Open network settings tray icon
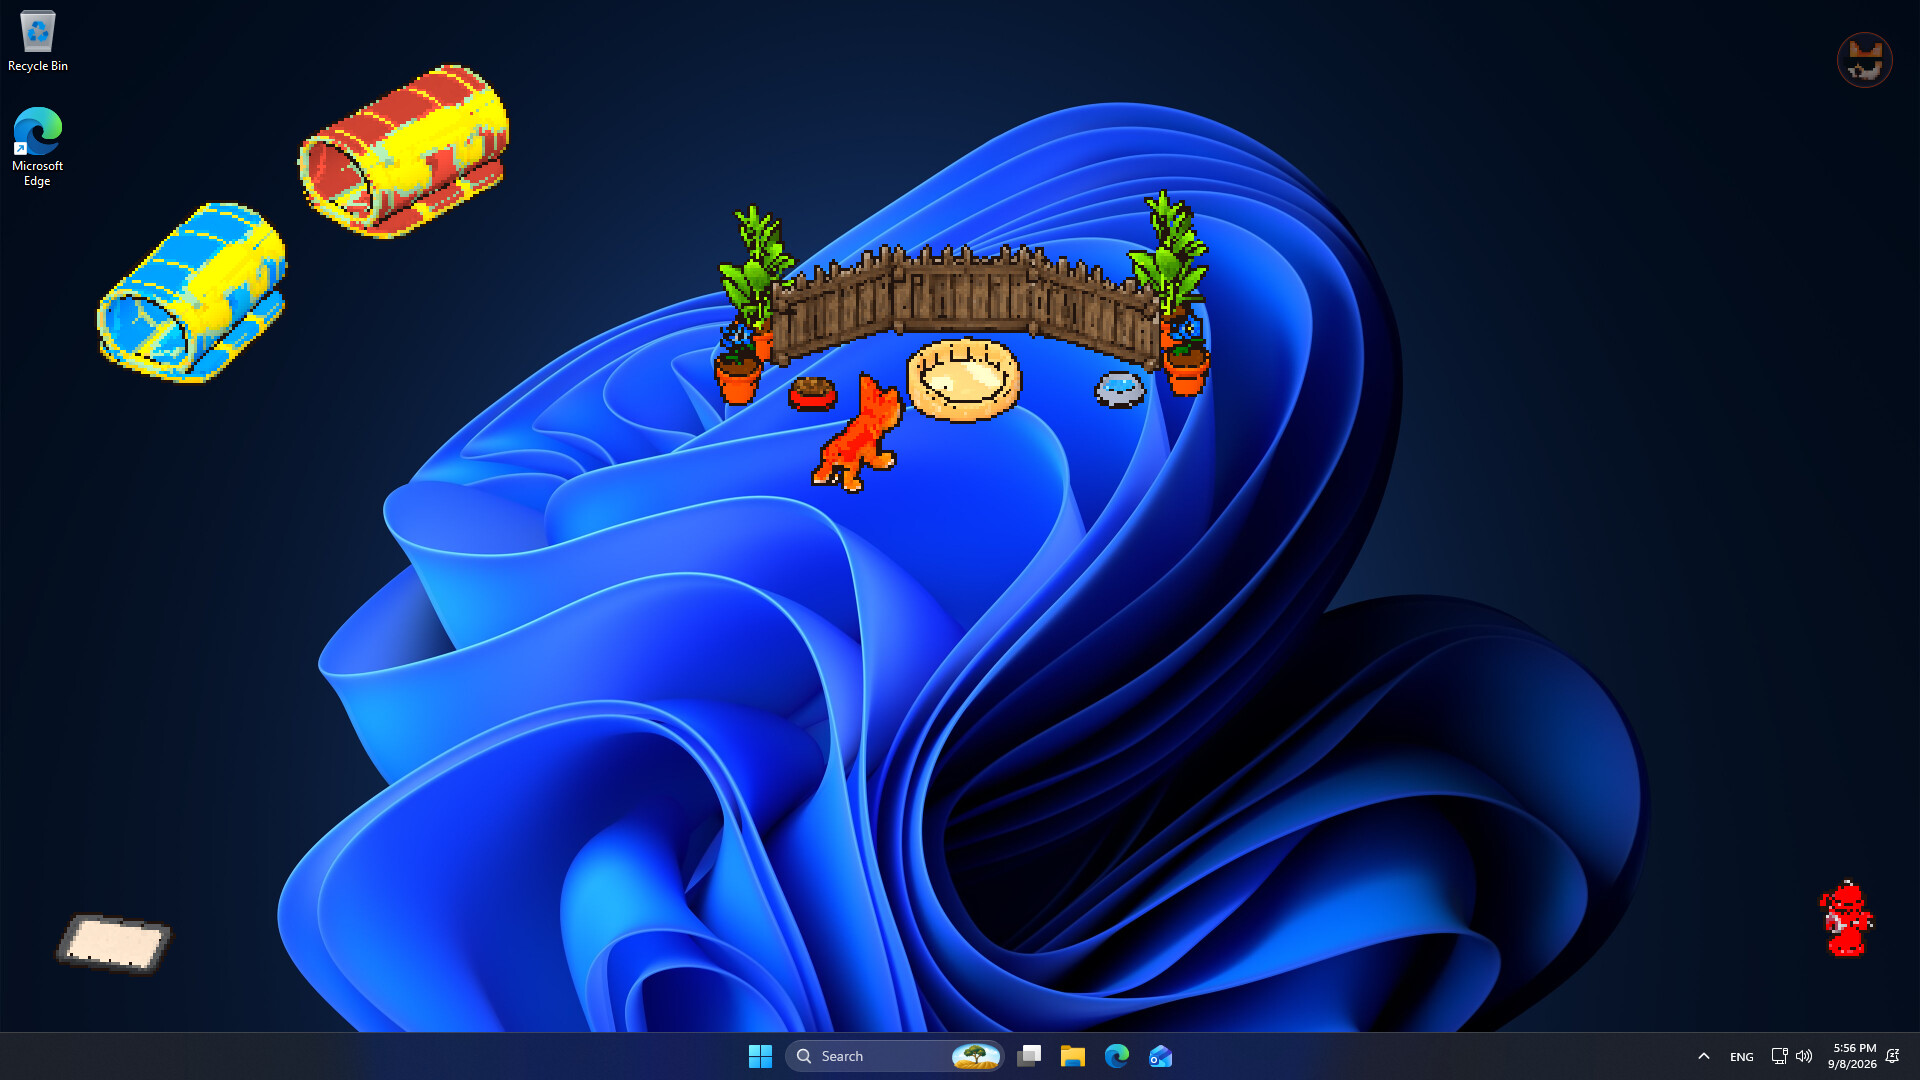The image size is (1920, 1080). [x=1779, y=1056]
